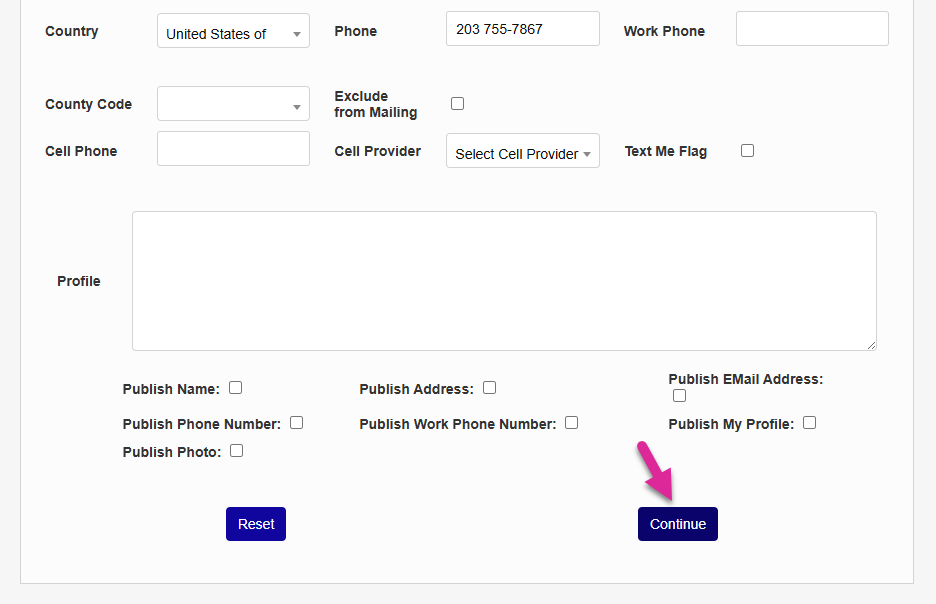
Task: Check the Publish Name checkbox
Action: 236,388
